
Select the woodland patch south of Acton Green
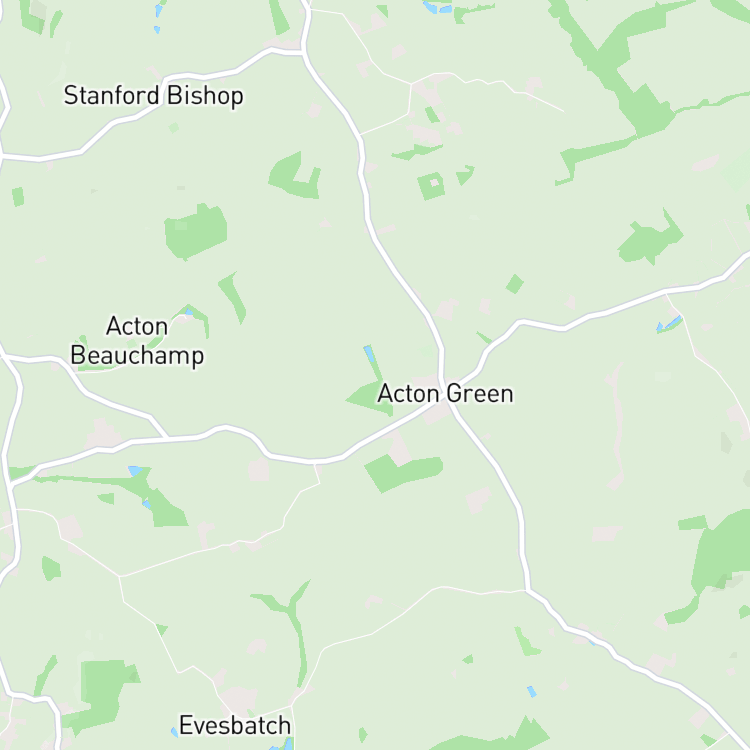403,473
